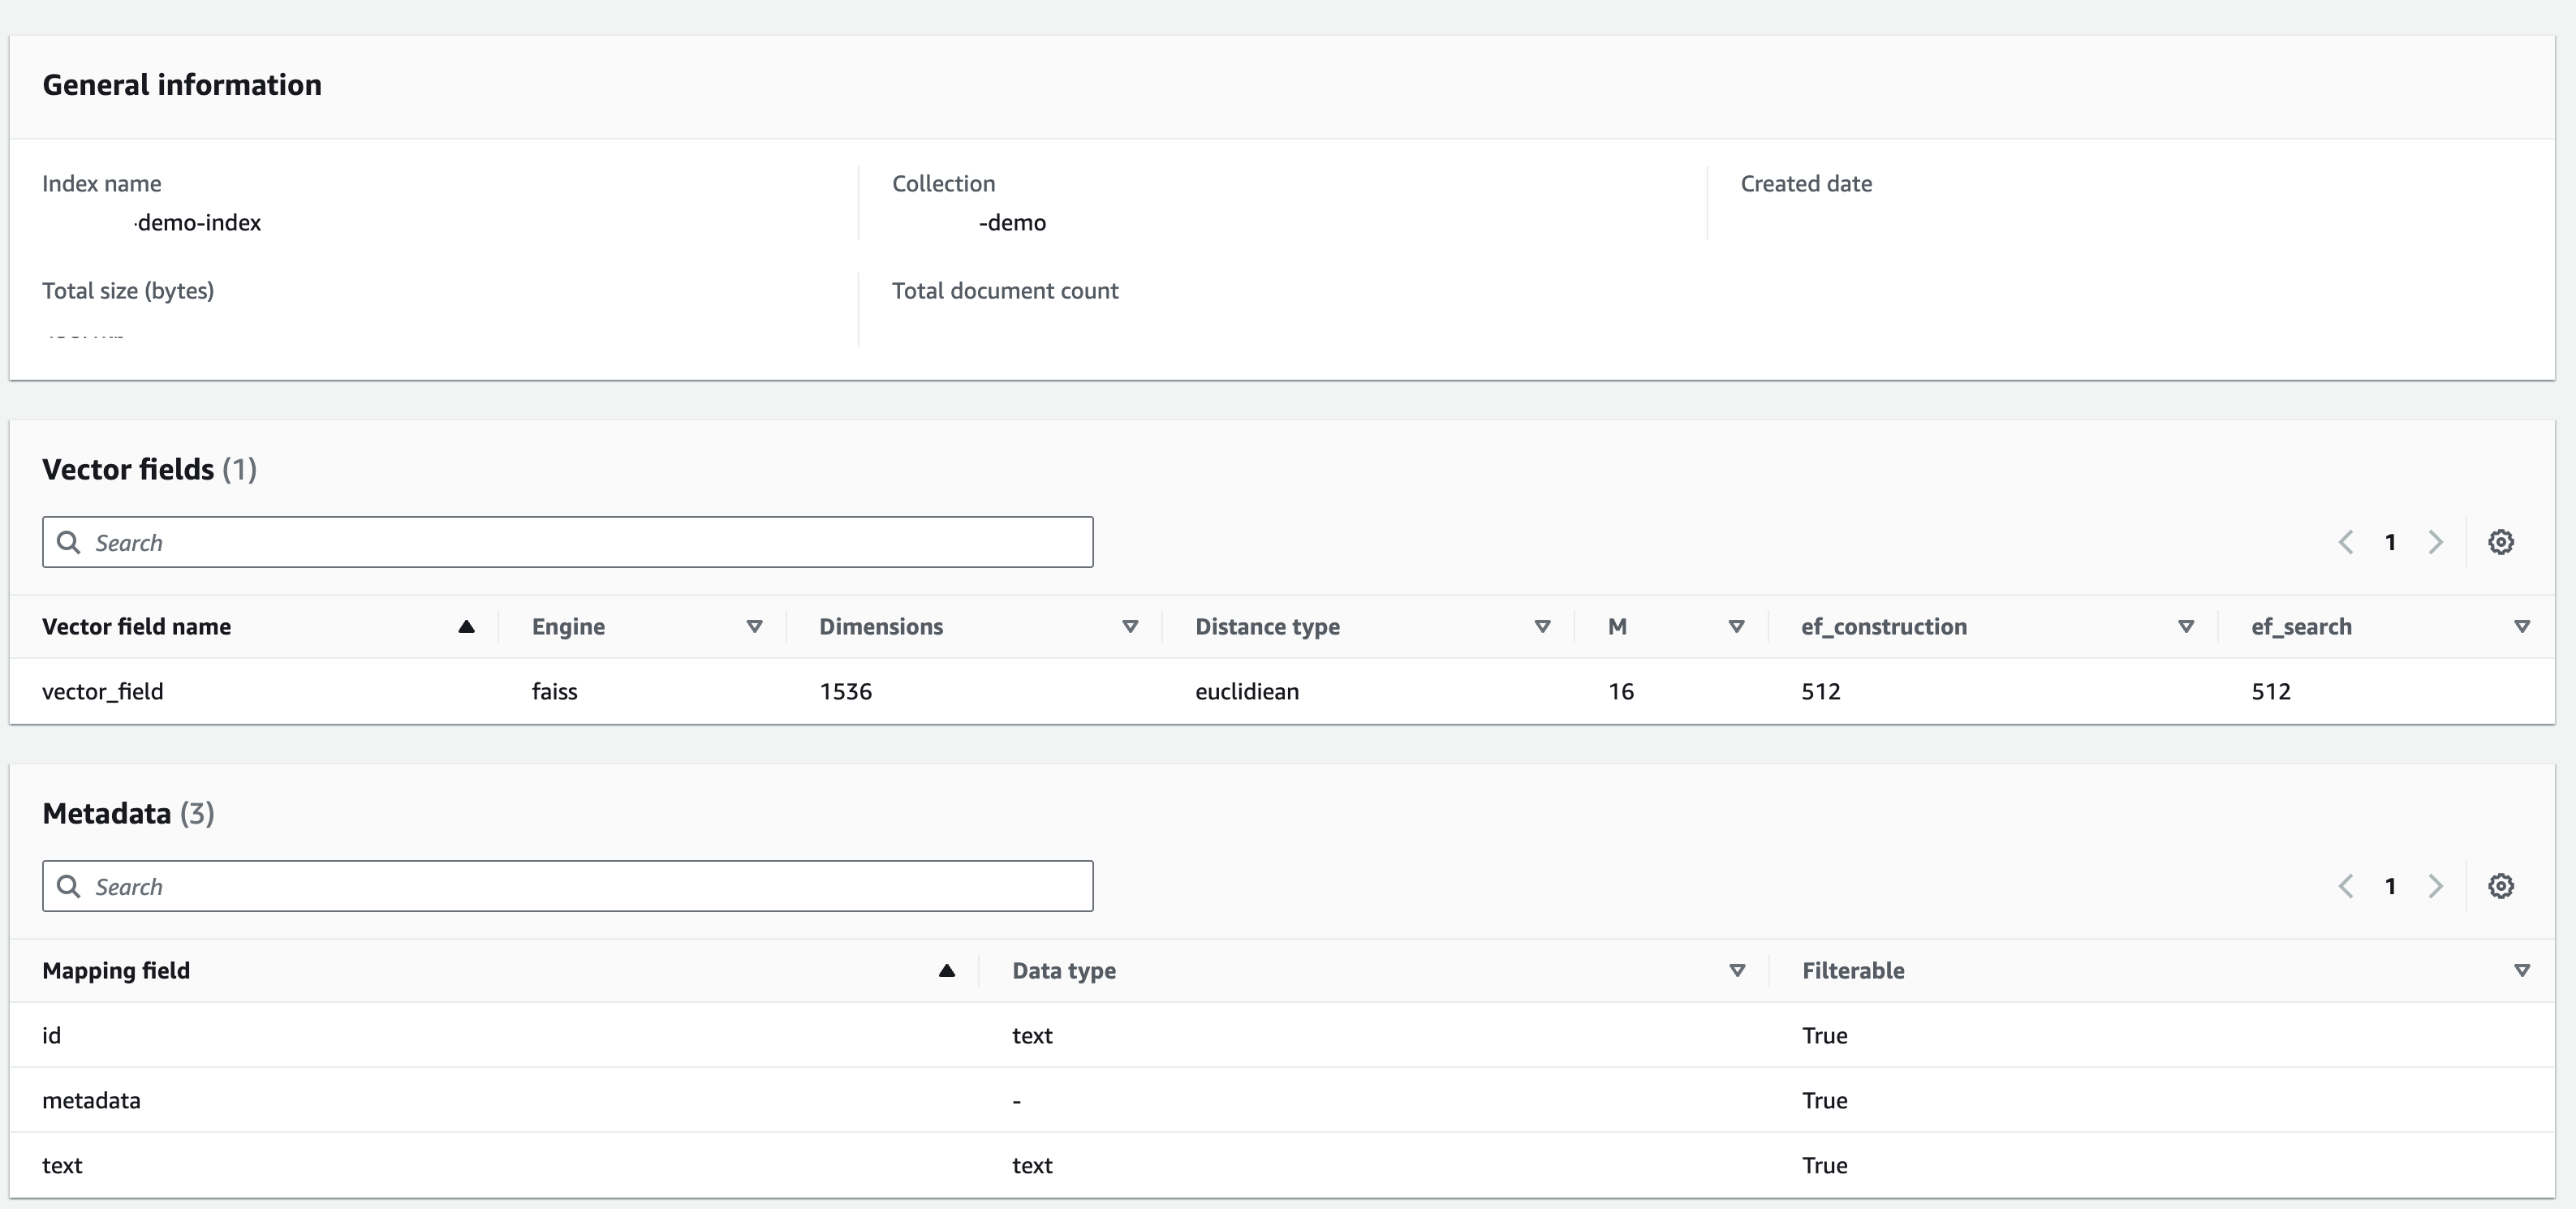Sort the ef_search column

click(x=2522, y=627)
